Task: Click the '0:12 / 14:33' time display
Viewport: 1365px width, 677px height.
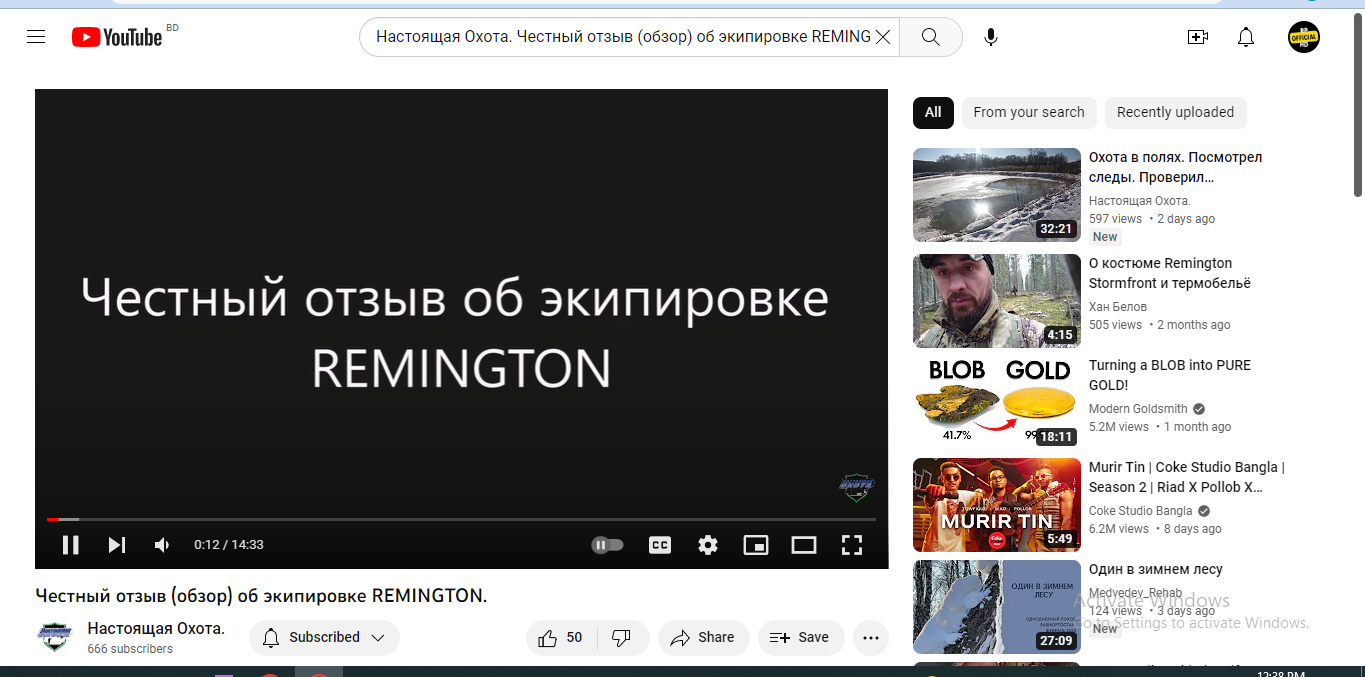Action: 229,545
